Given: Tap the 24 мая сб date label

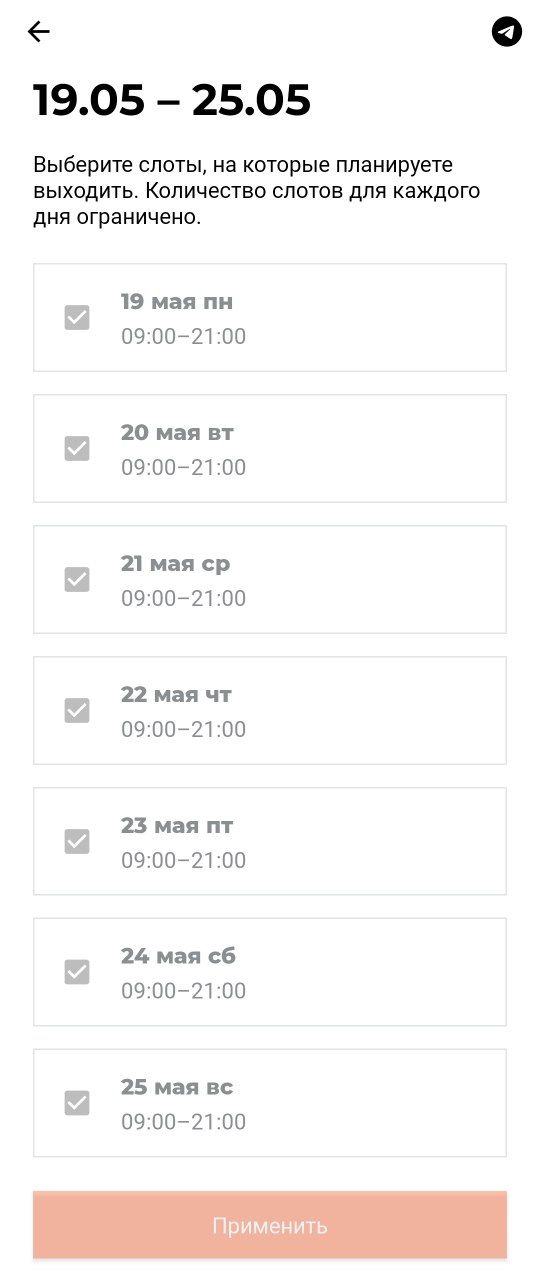Looking at the screenshot, I should 179,956.
